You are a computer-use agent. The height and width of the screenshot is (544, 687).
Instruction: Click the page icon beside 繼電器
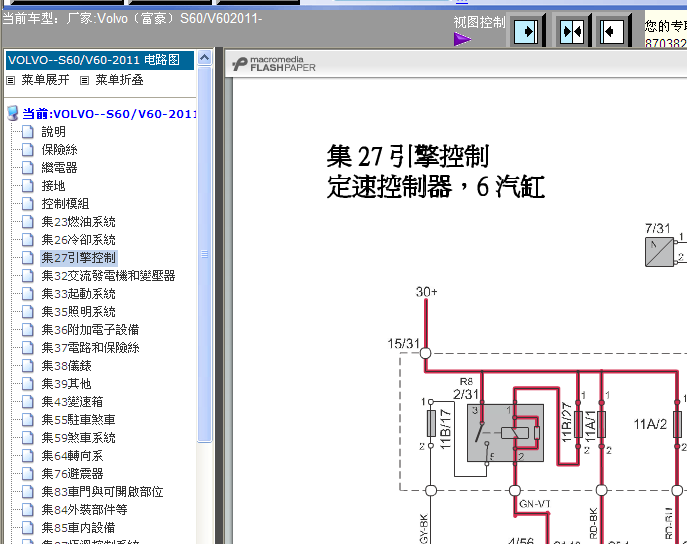pos(28,167)
